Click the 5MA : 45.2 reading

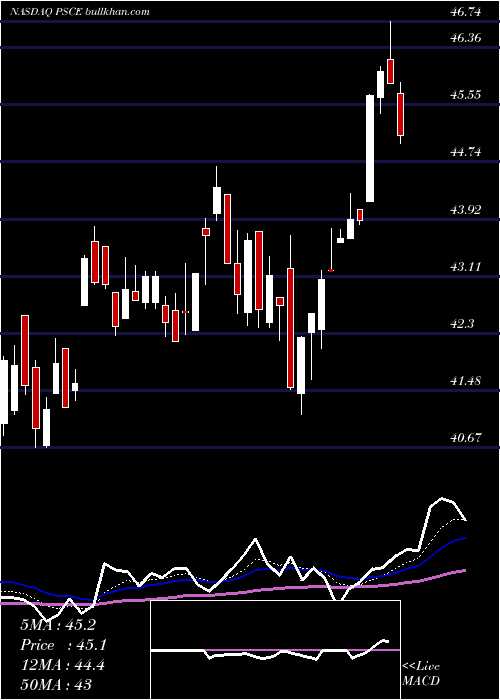[x=58, y=625]
